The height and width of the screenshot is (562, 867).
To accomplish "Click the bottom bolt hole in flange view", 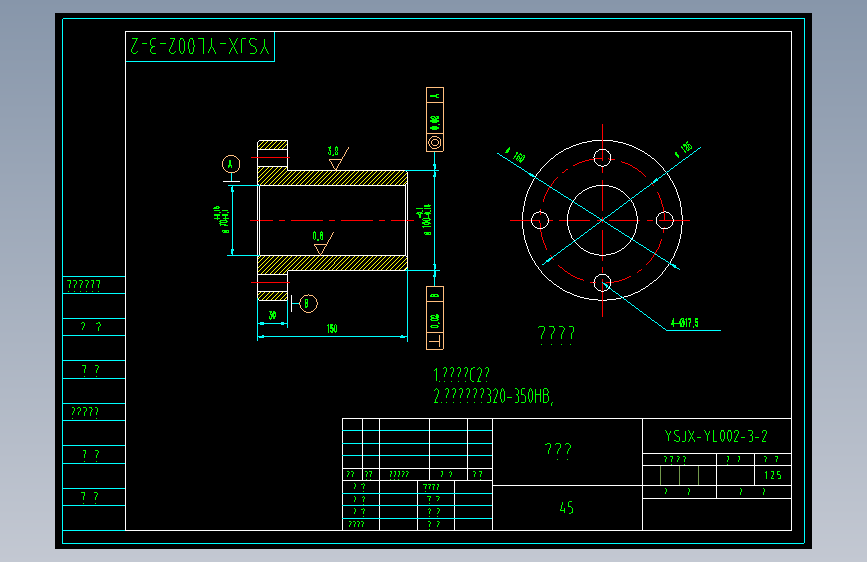I will tap(603, 283).
